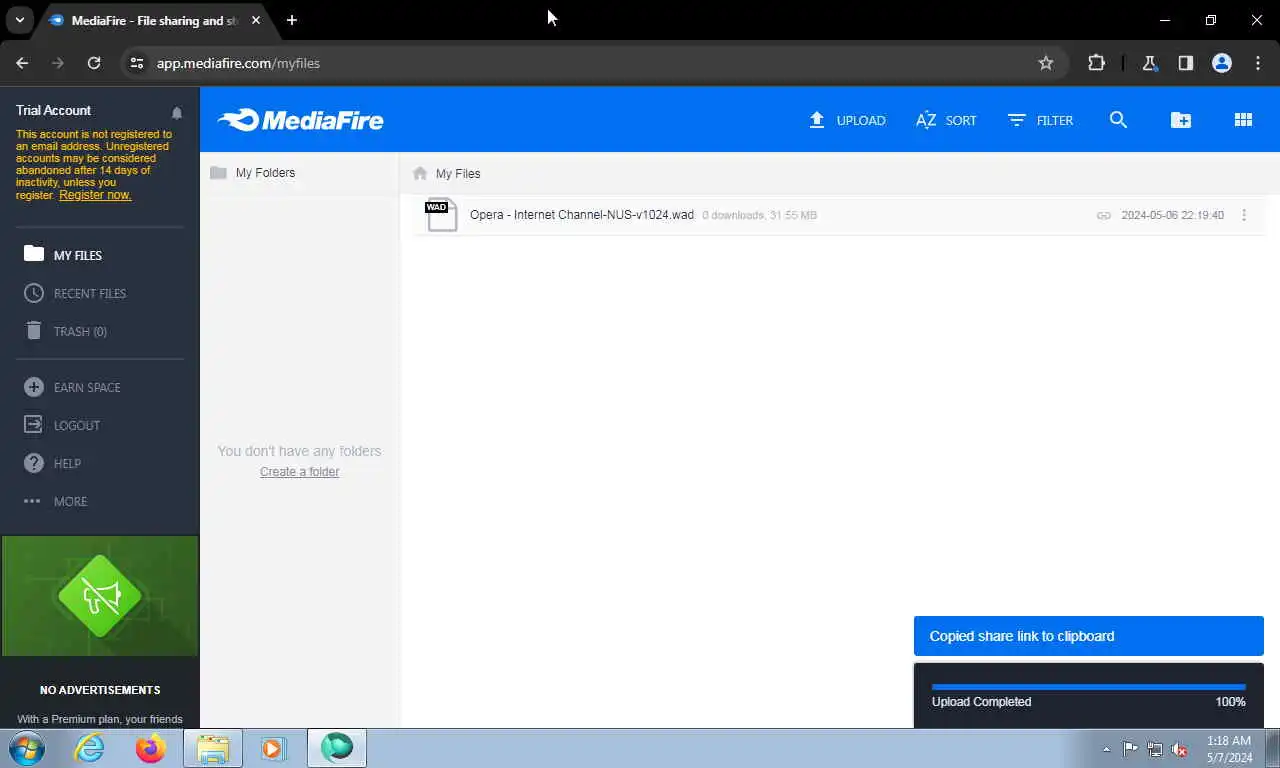
Task: Open a new browser tab
Action: point(292,20)
